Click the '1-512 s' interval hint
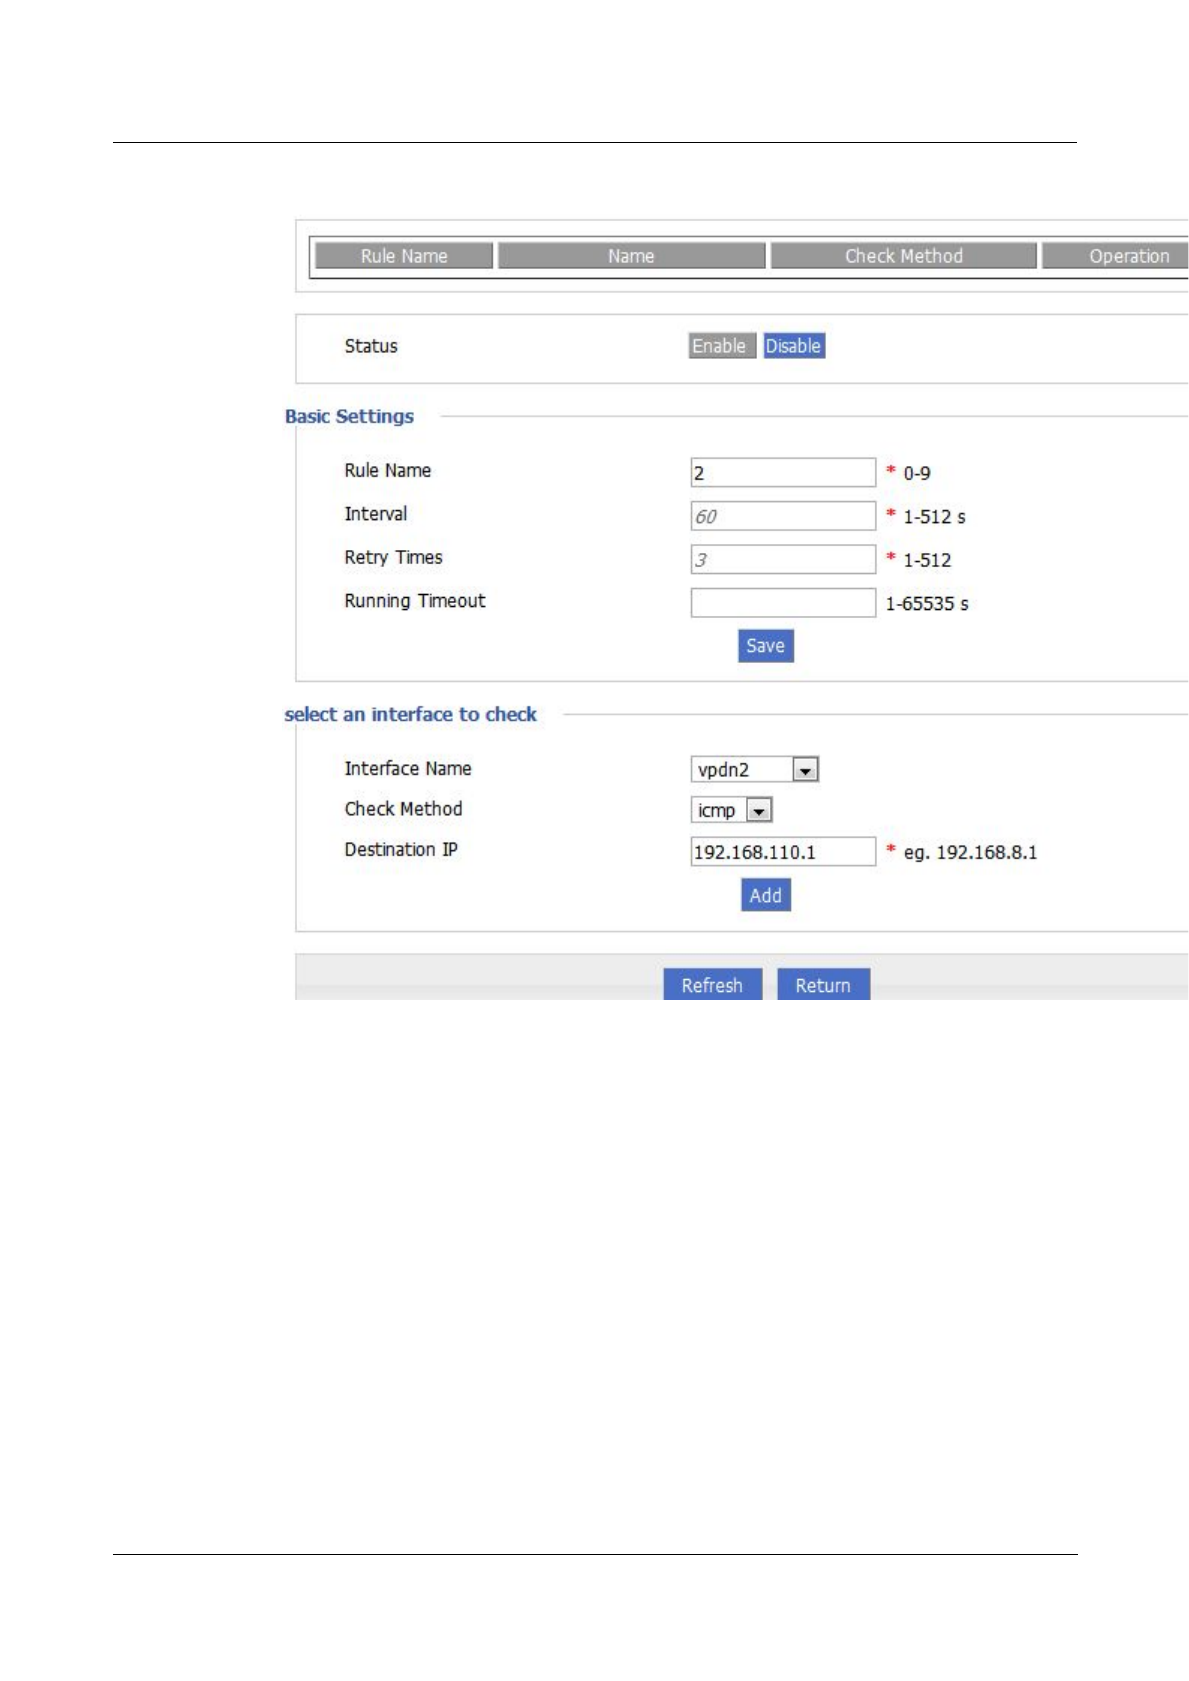 click(x=934, y=517)
